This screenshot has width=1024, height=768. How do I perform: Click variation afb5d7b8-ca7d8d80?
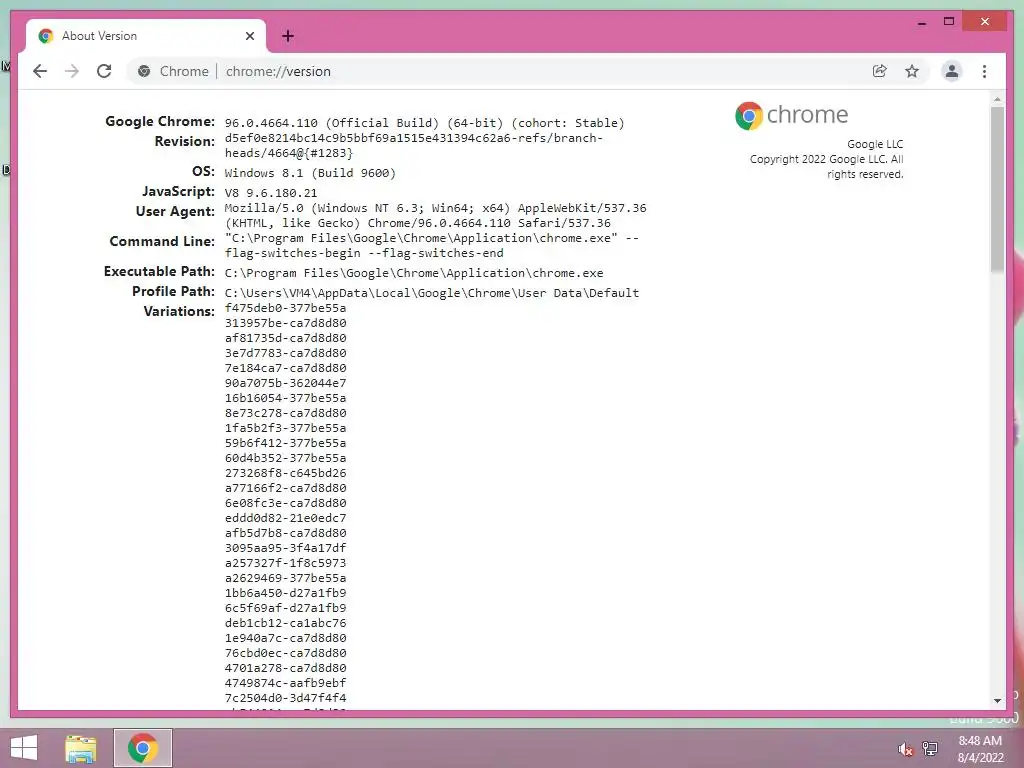pos(285,534)
